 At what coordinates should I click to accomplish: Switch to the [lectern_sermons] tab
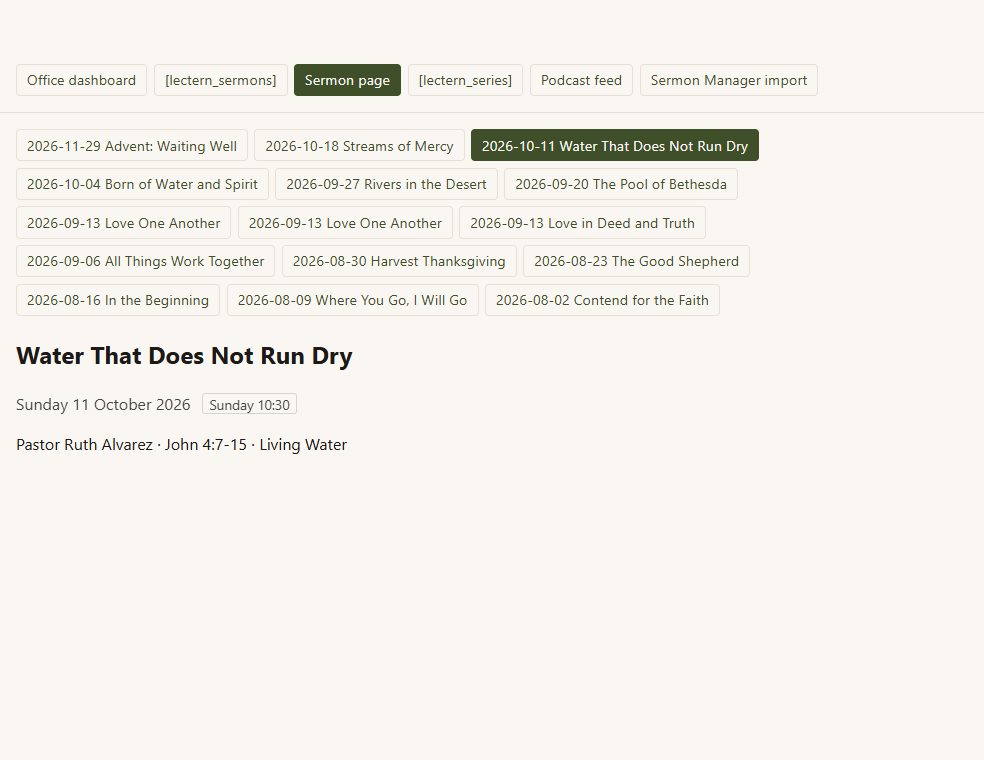tap(221, 80)
